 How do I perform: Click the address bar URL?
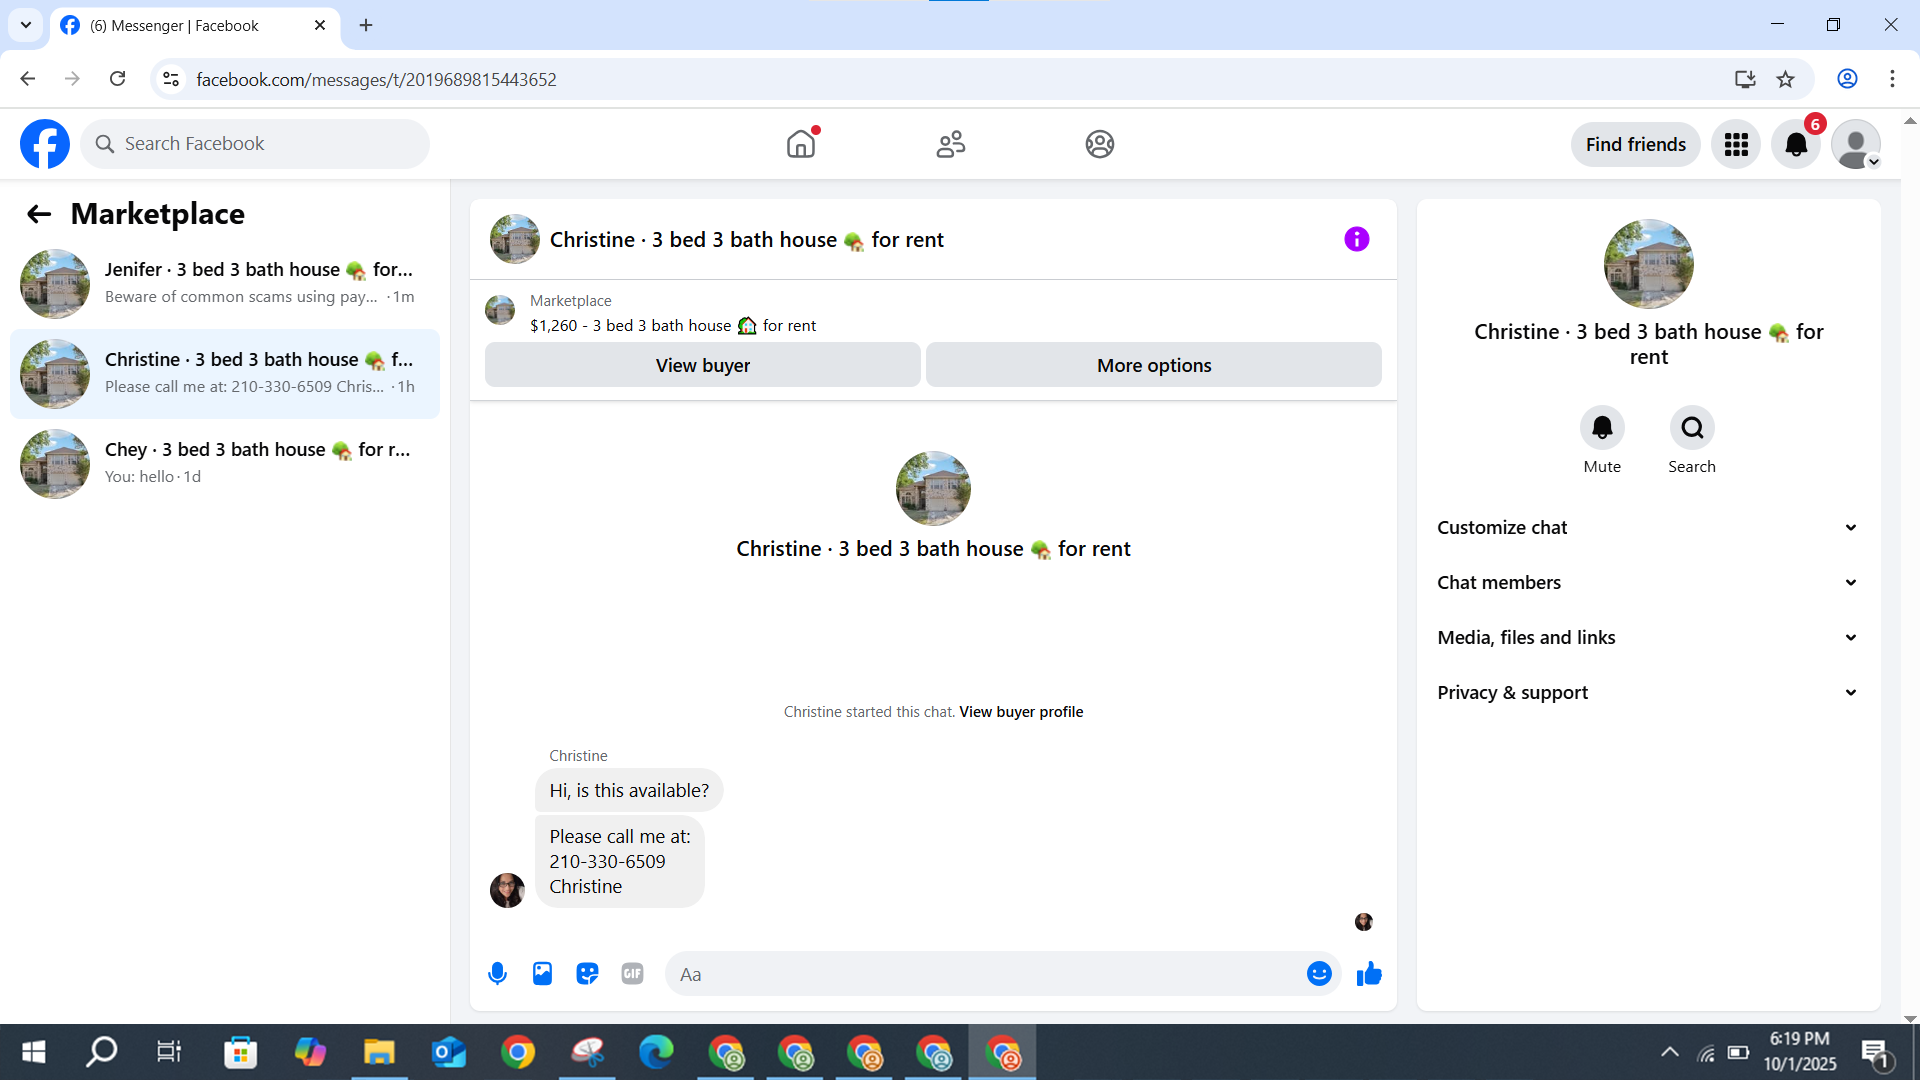click(x=376, y=79)
